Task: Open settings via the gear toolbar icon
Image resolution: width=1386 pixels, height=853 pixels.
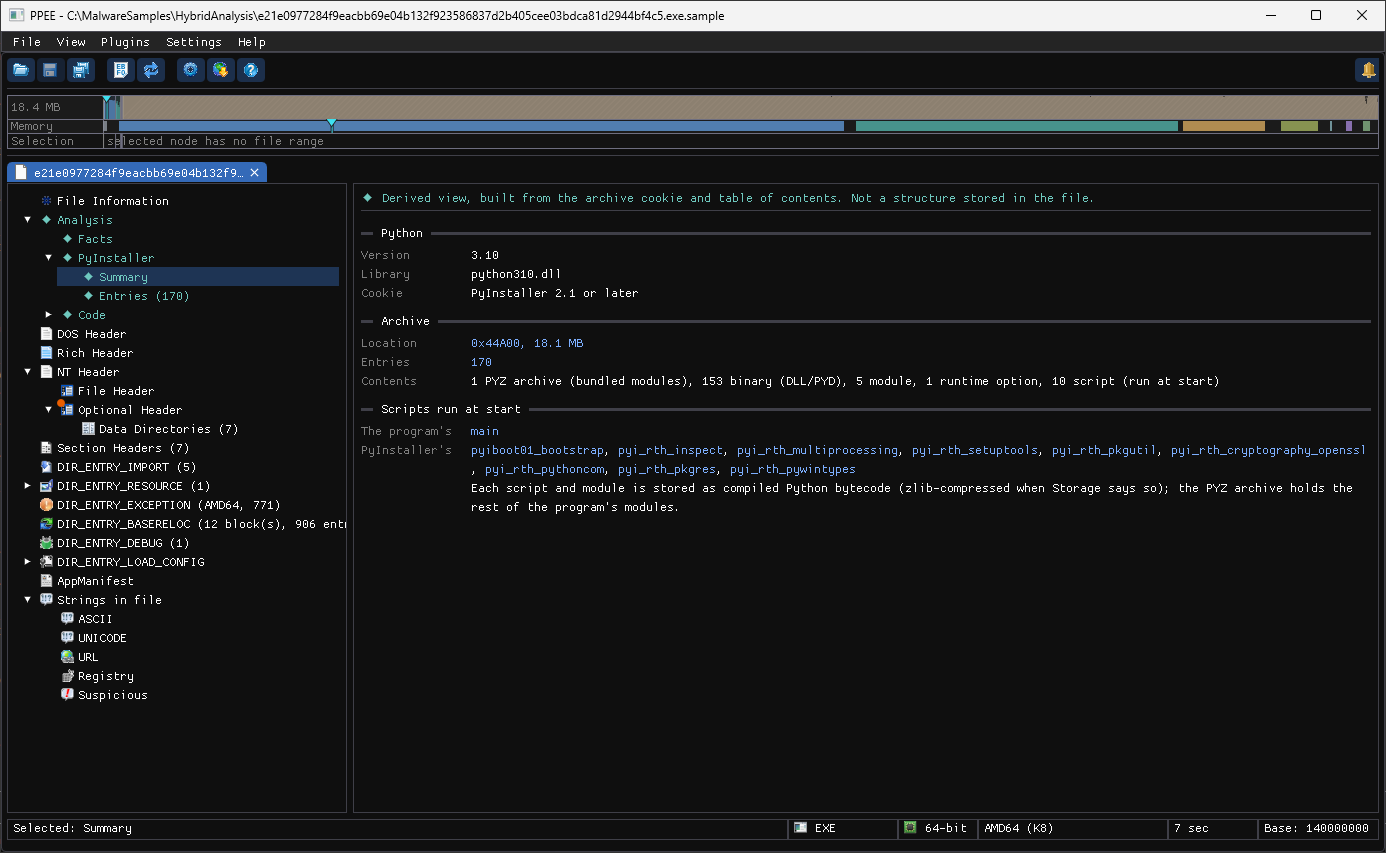Action: [x=190, y=70]
